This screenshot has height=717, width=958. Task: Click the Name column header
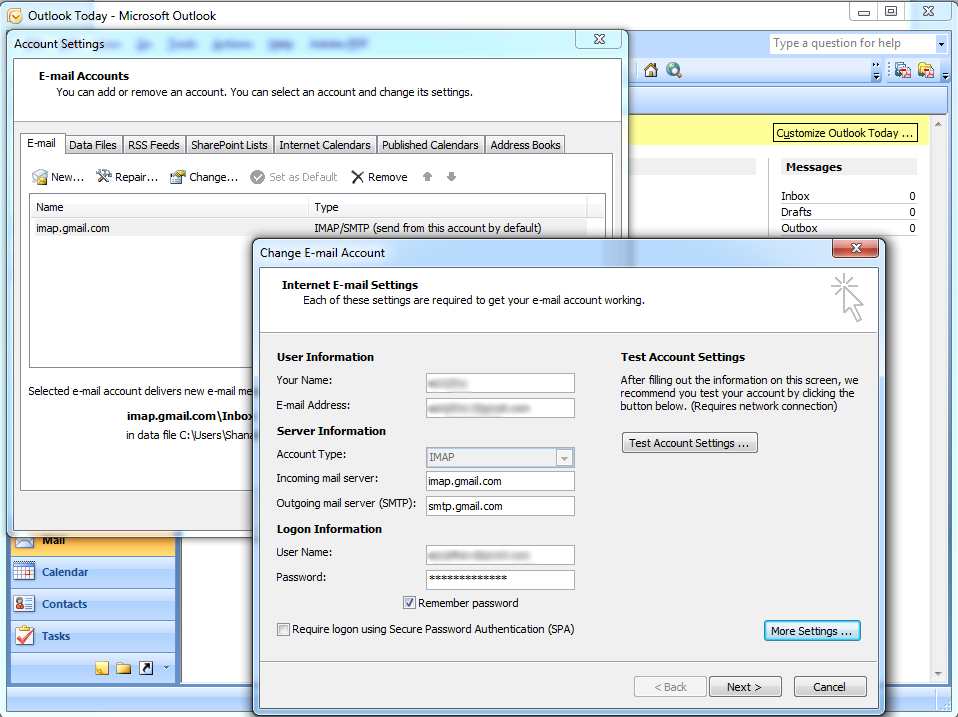click(x=169, y=207)
